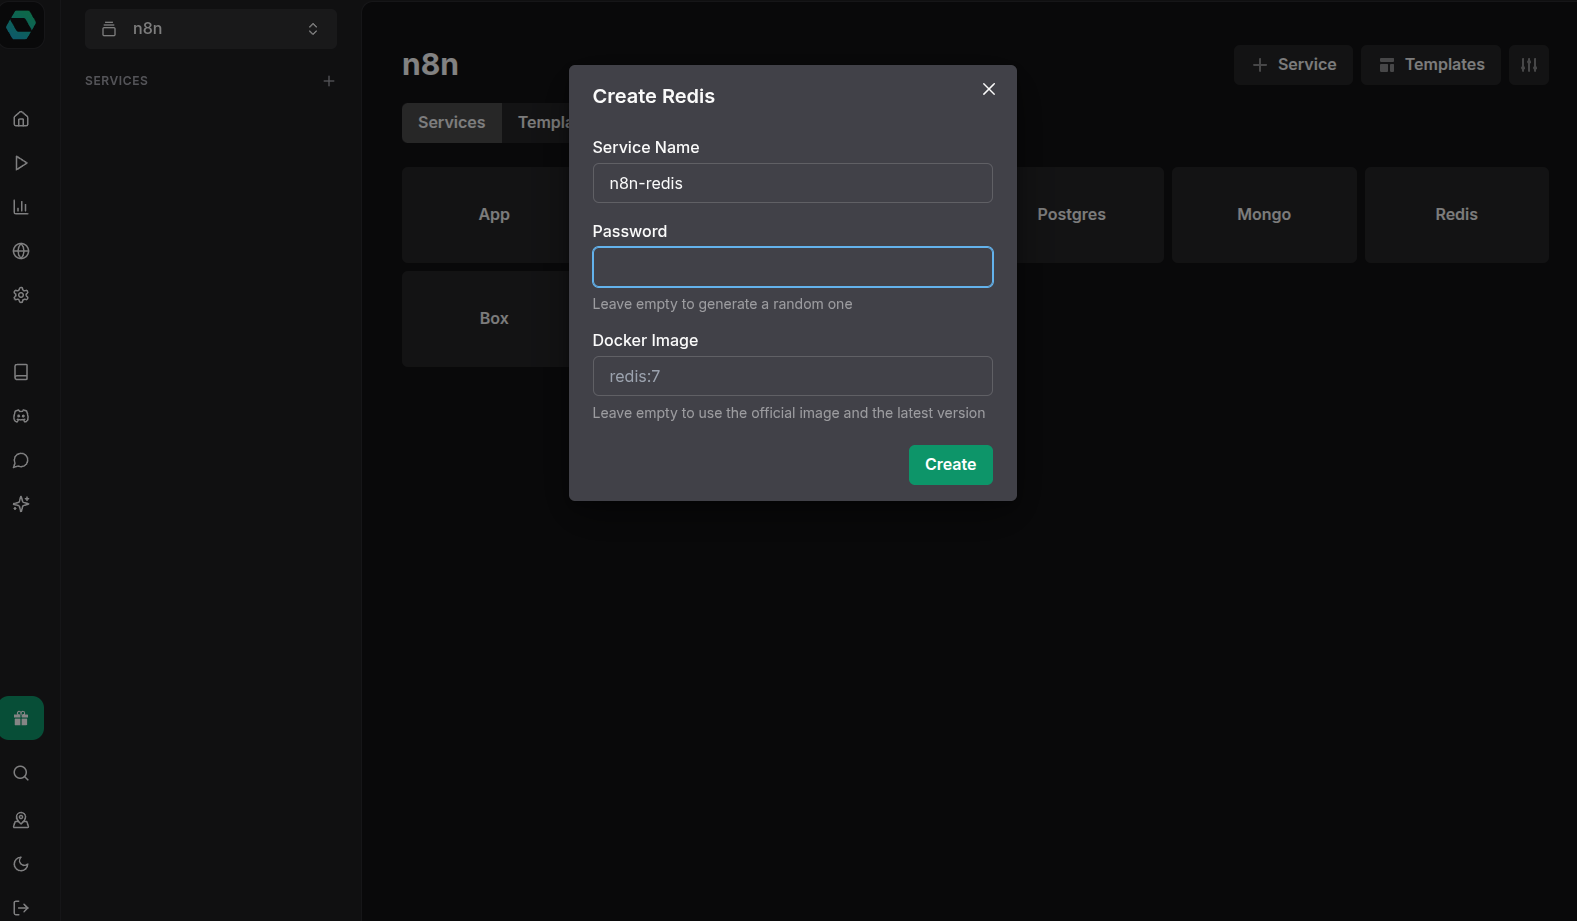Switch to the Services tab
The image size is (1577, 921).
pyautogui.click(x=452, y=123)
